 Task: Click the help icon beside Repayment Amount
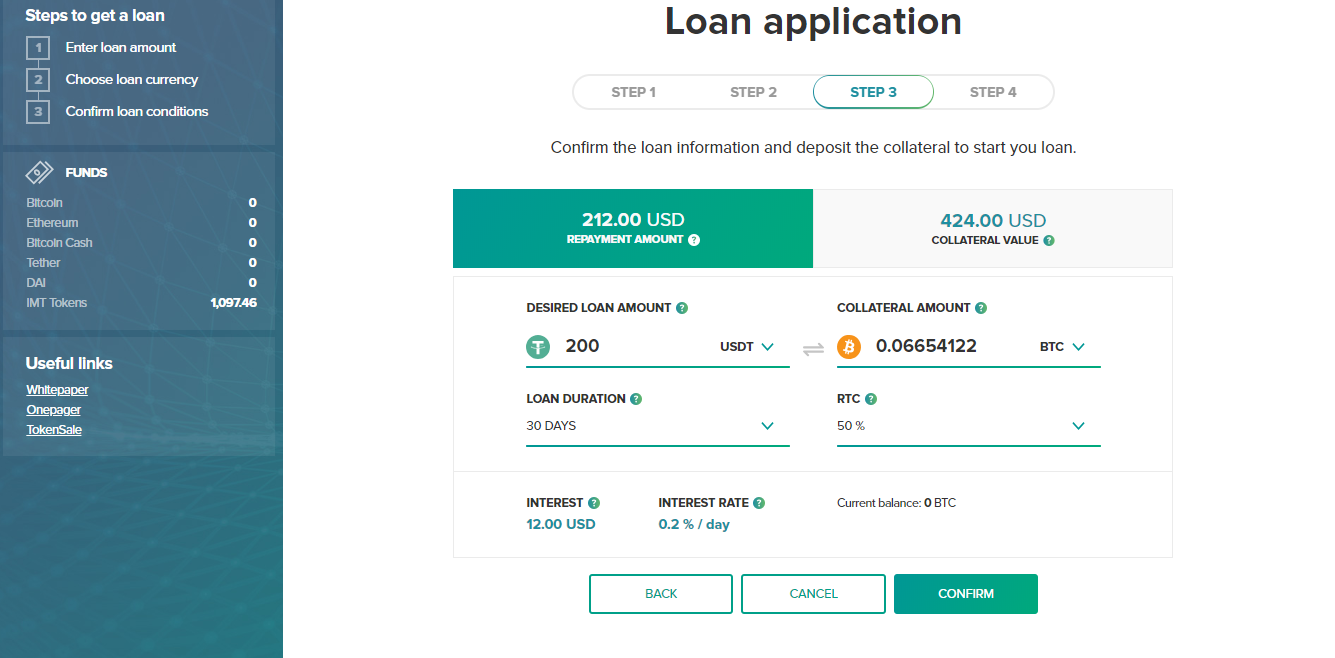pos(694,240)
